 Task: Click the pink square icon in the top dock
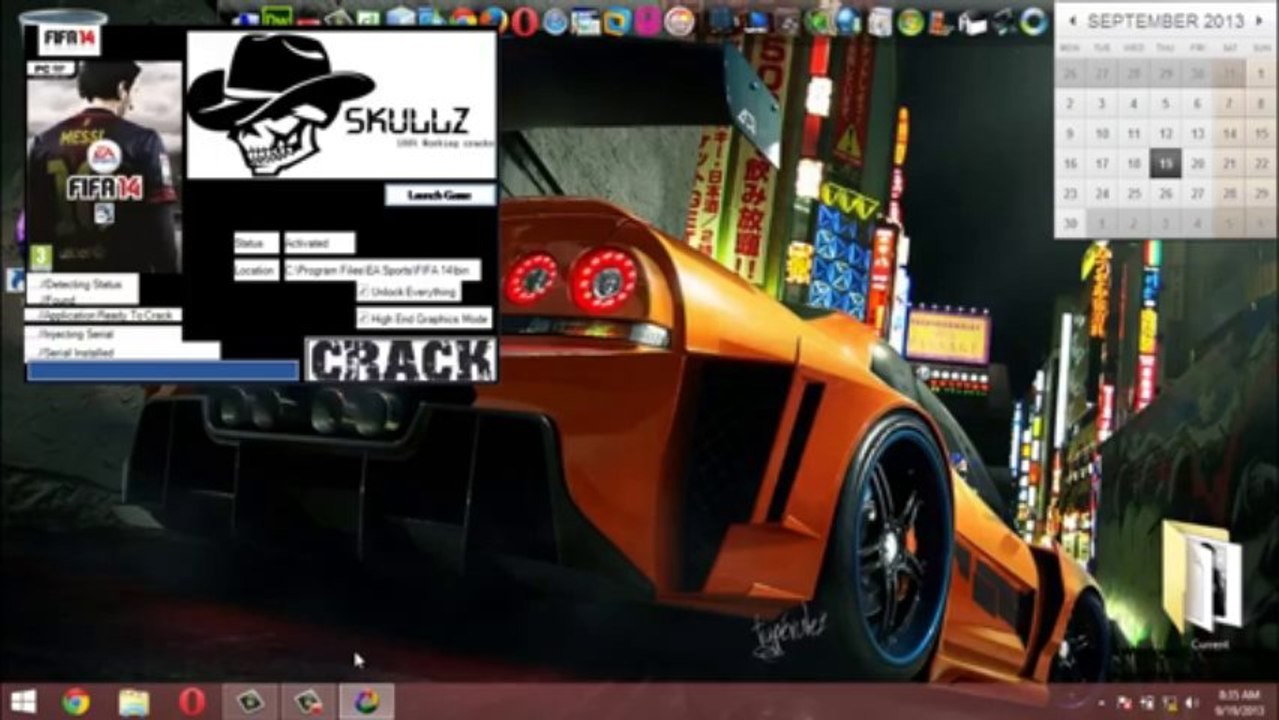coord(648,20)
